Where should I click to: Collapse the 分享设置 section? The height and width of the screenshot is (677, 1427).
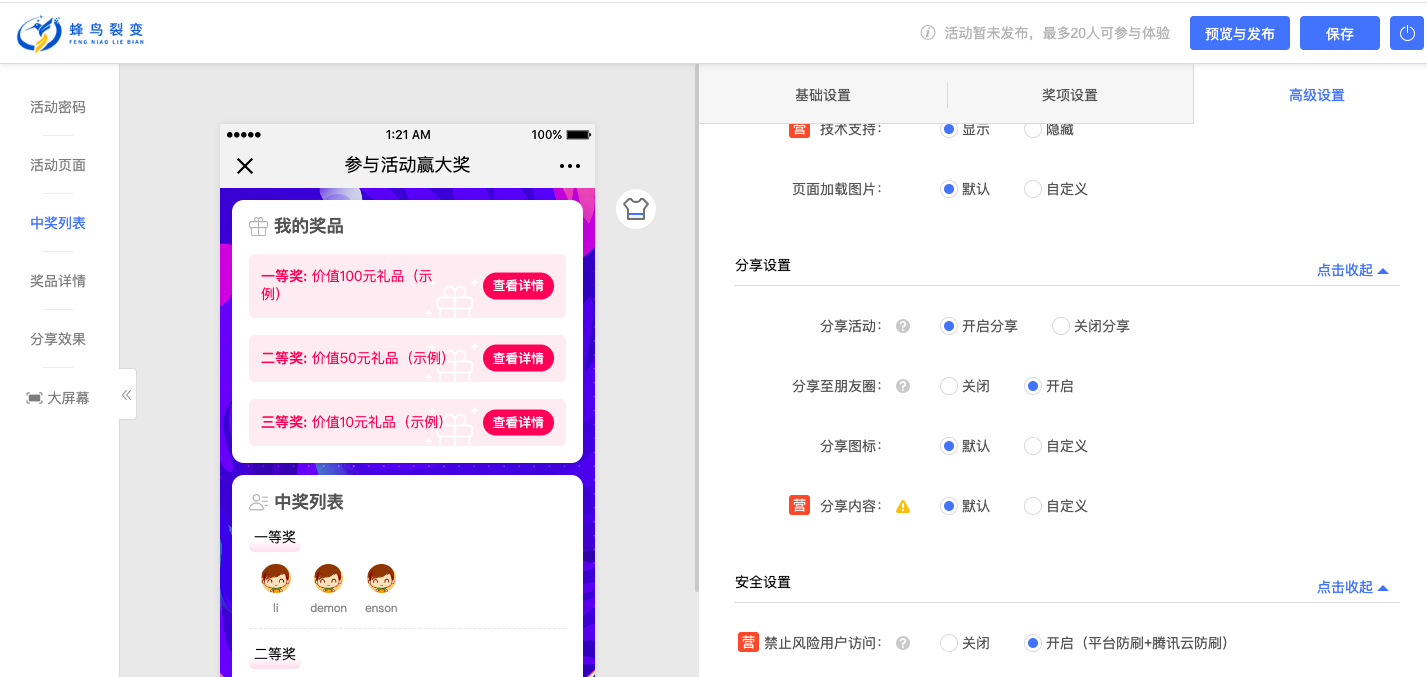[x=1352, y=270]
